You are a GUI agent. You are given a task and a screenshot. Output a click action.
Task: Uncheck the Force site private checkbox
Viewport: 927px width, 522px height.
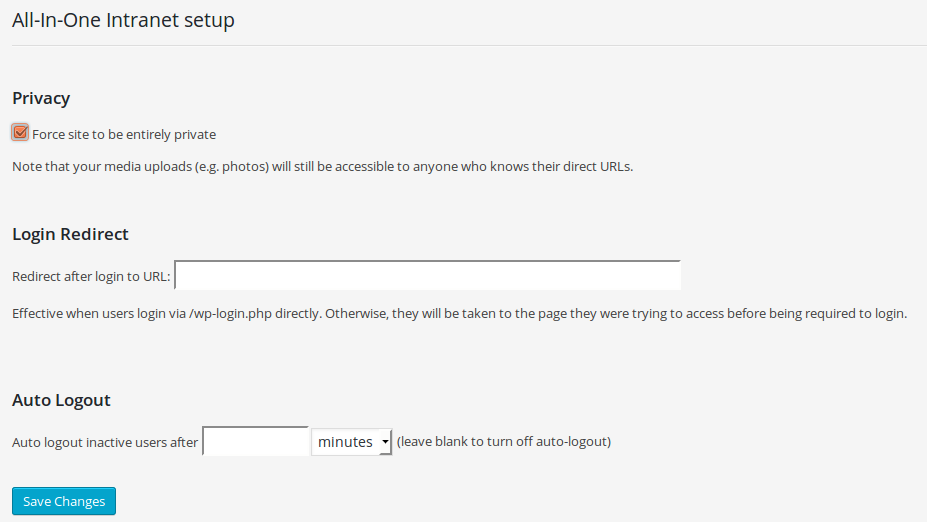[20, 132]
